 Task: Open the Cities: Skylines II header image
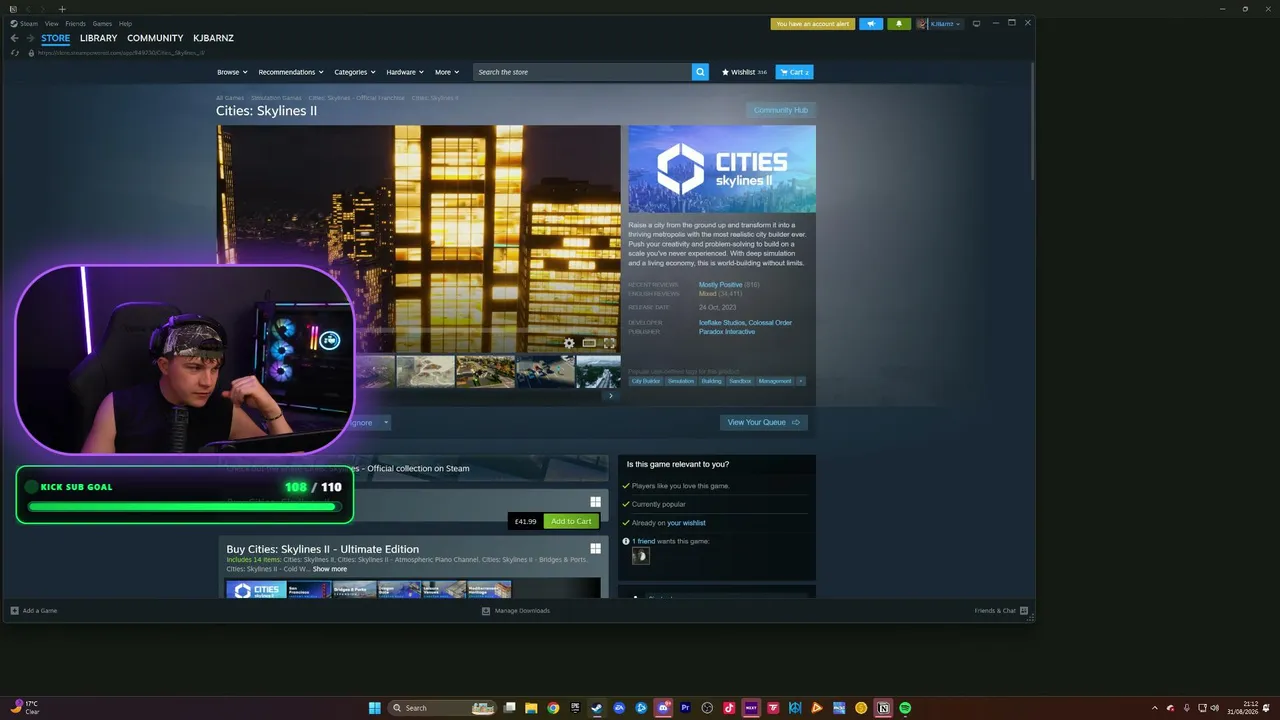tap(722, 169)
